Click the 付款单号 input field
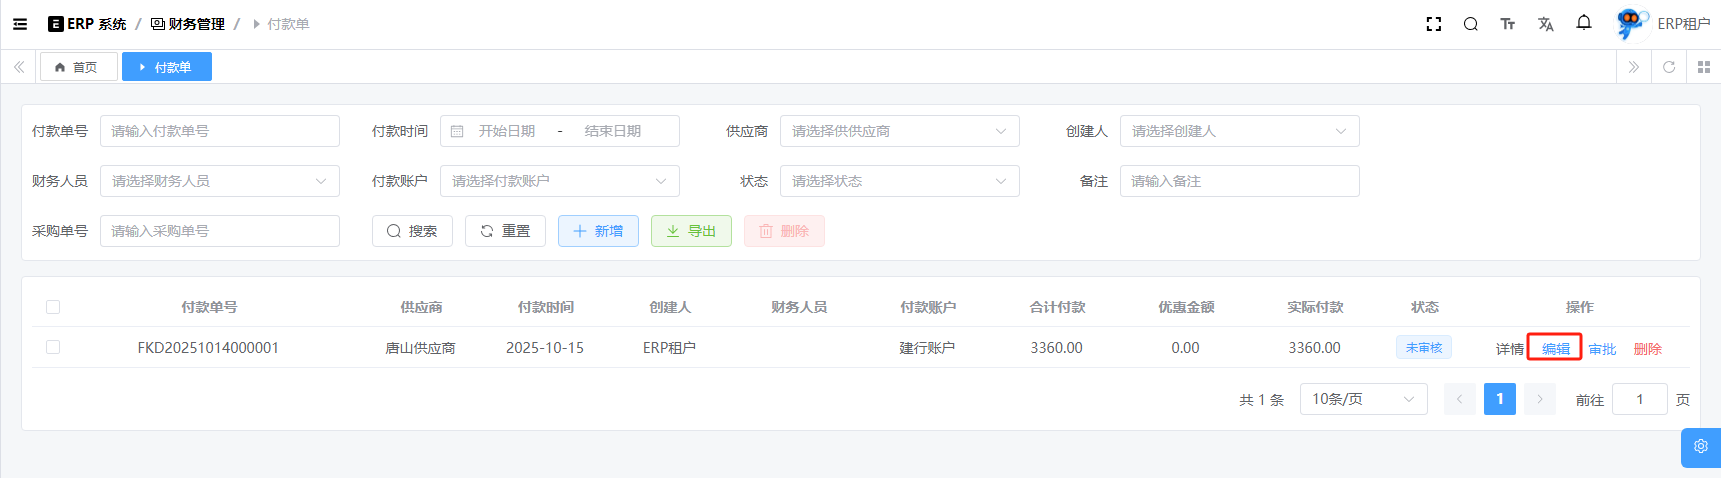This screenshot has width=1721, height=478. coord(219,131)
